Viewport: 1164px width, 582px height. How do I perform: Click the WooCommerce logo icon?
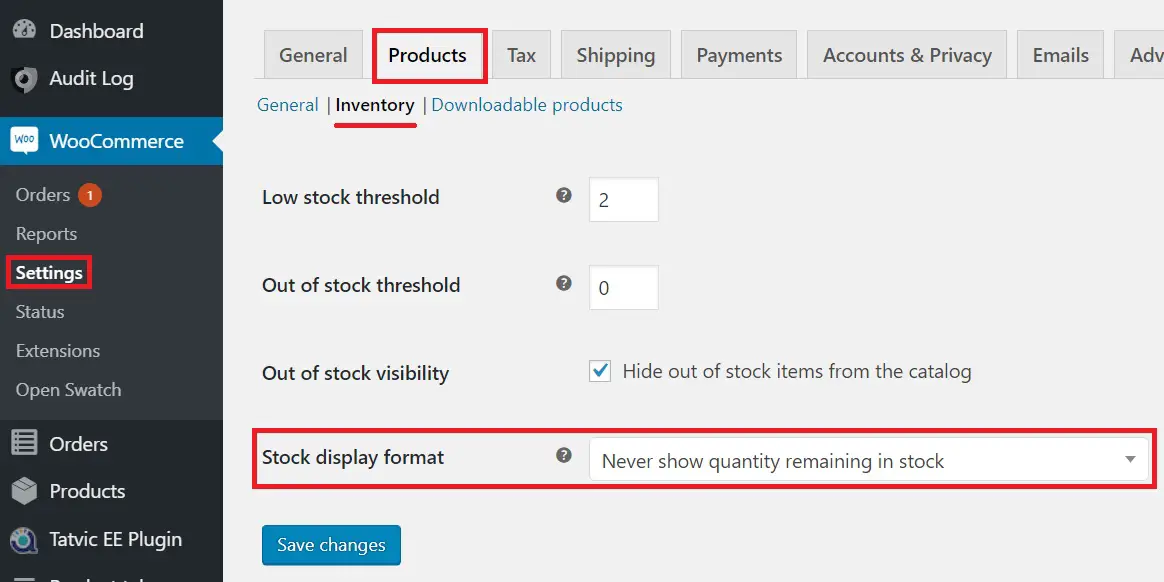pos(24,140)
